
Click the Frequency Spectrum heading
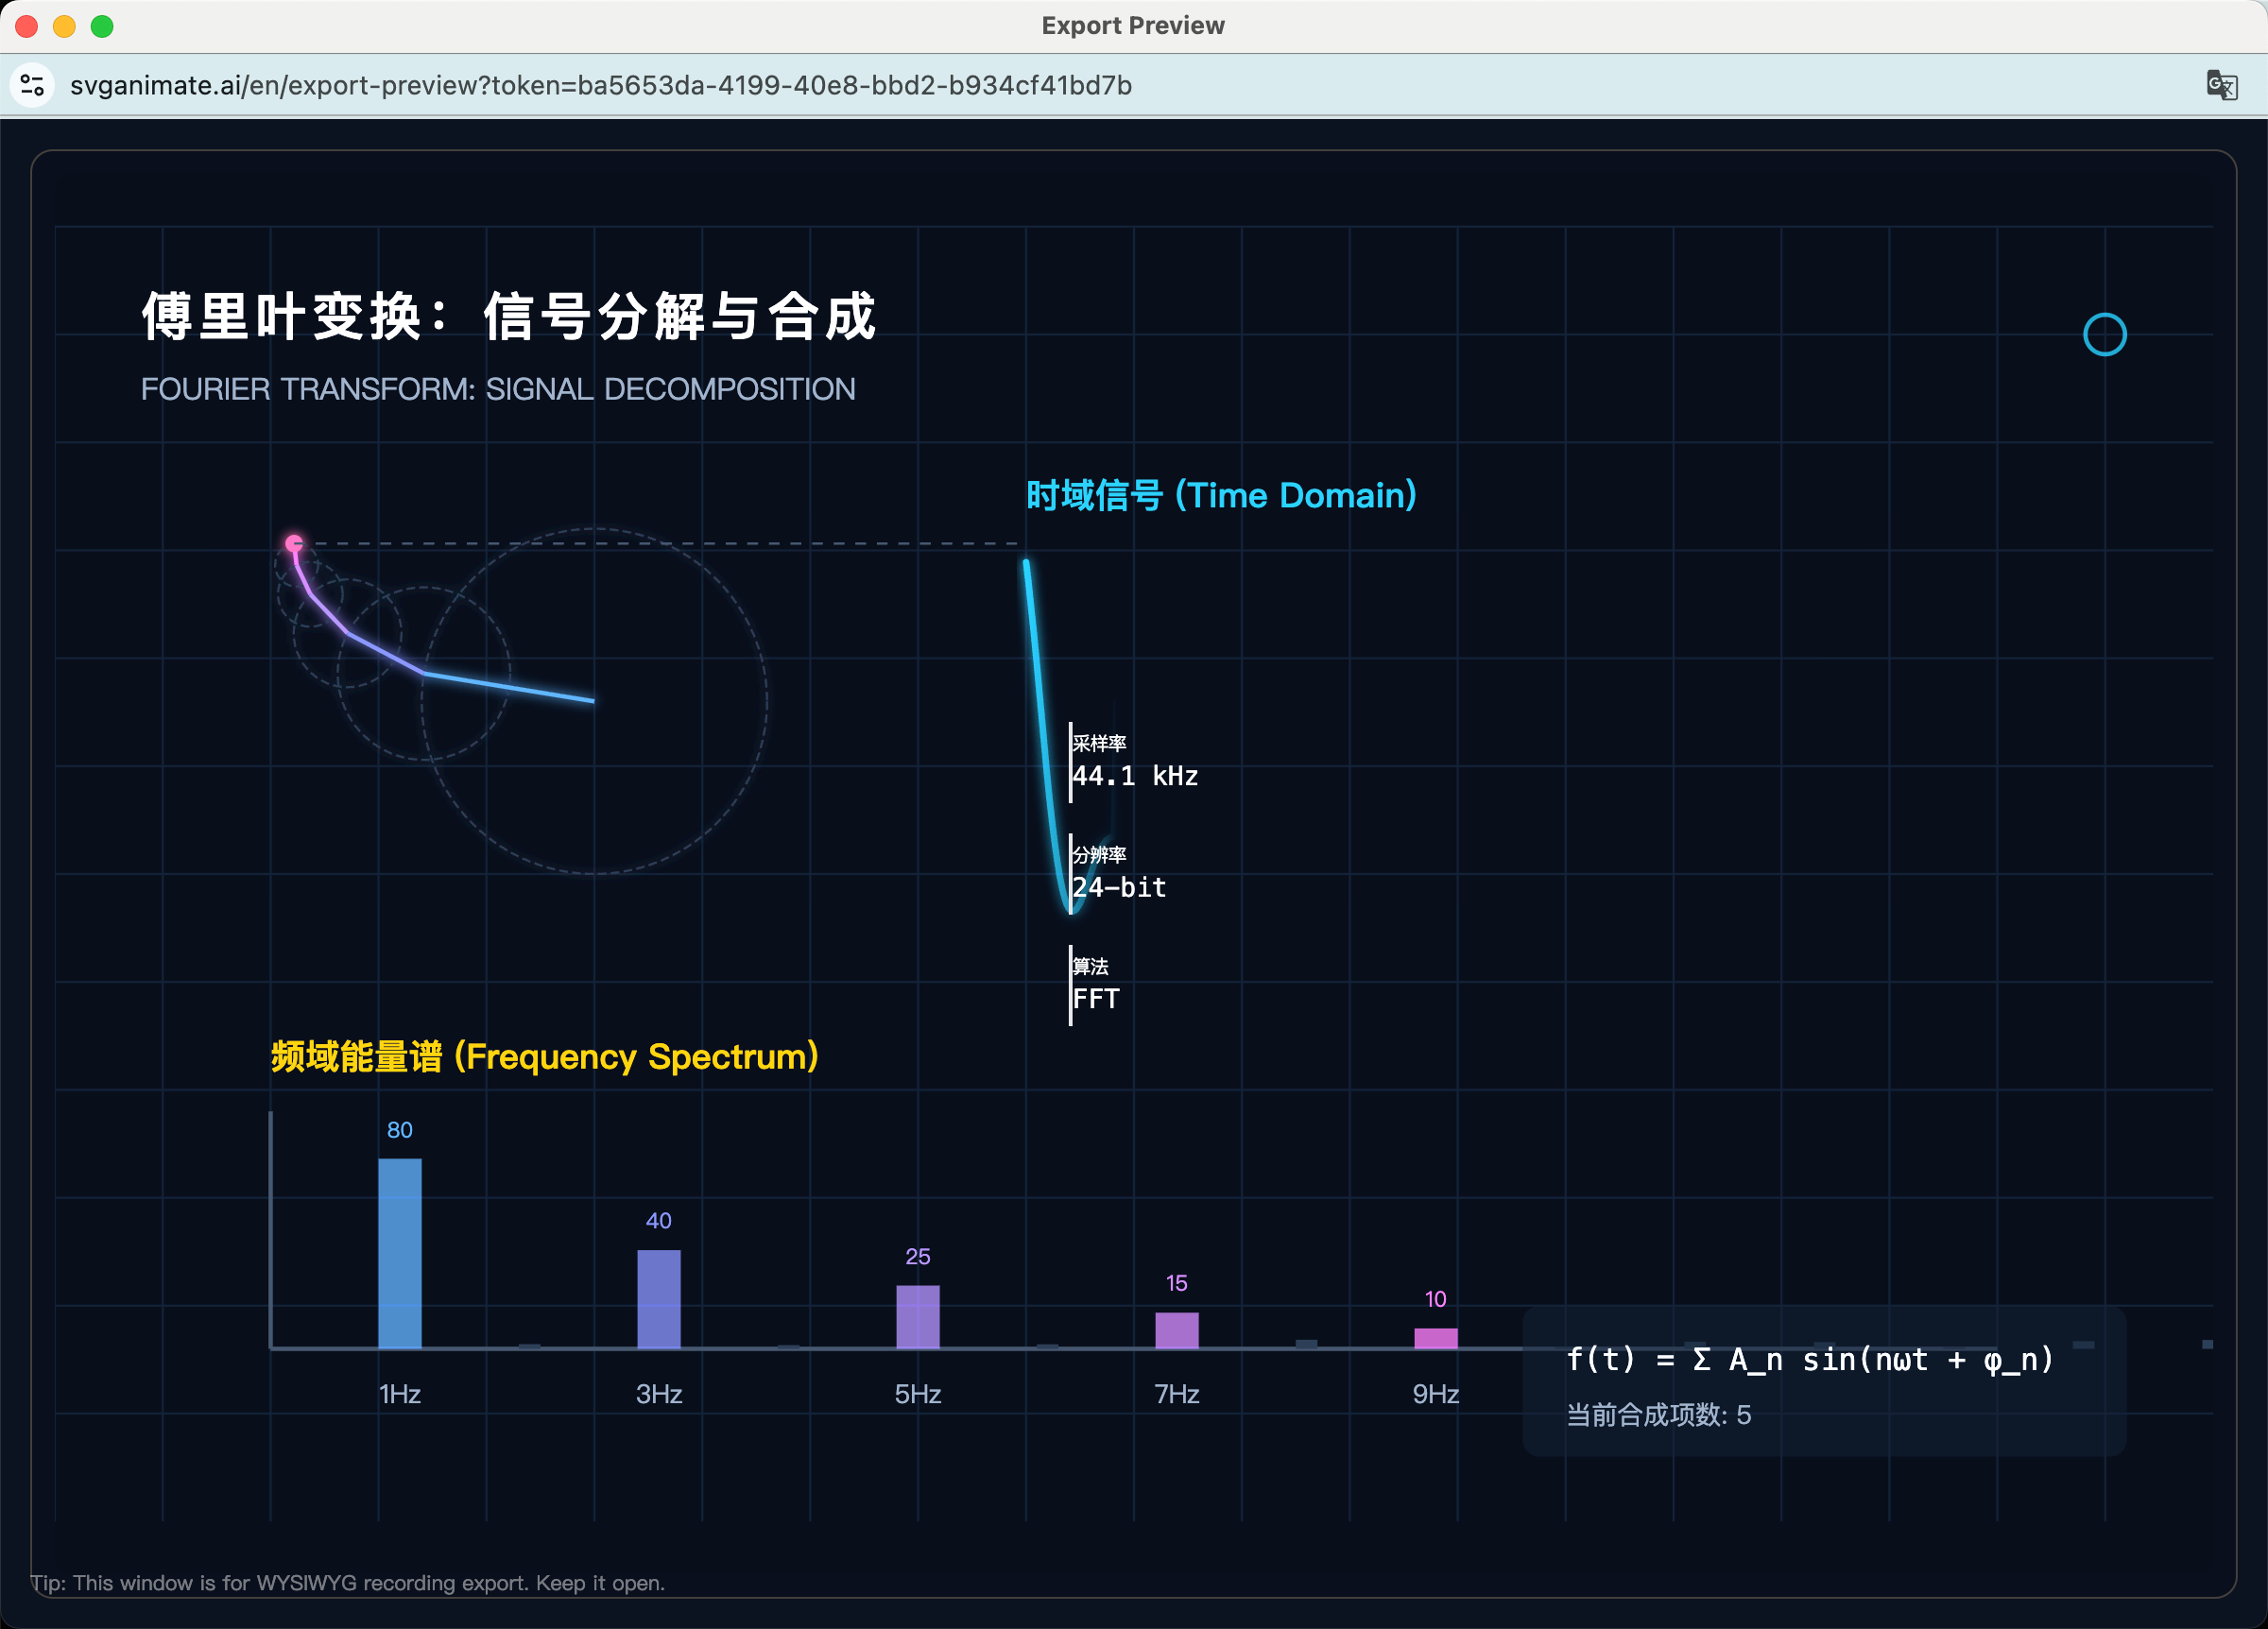point(545,1056)
